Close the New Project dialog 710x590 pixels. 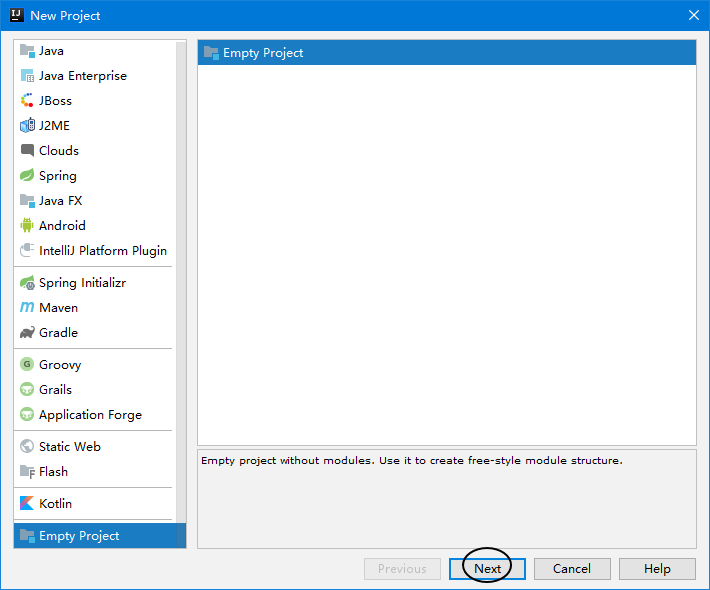pyautogui.click(x=693, y=15)
